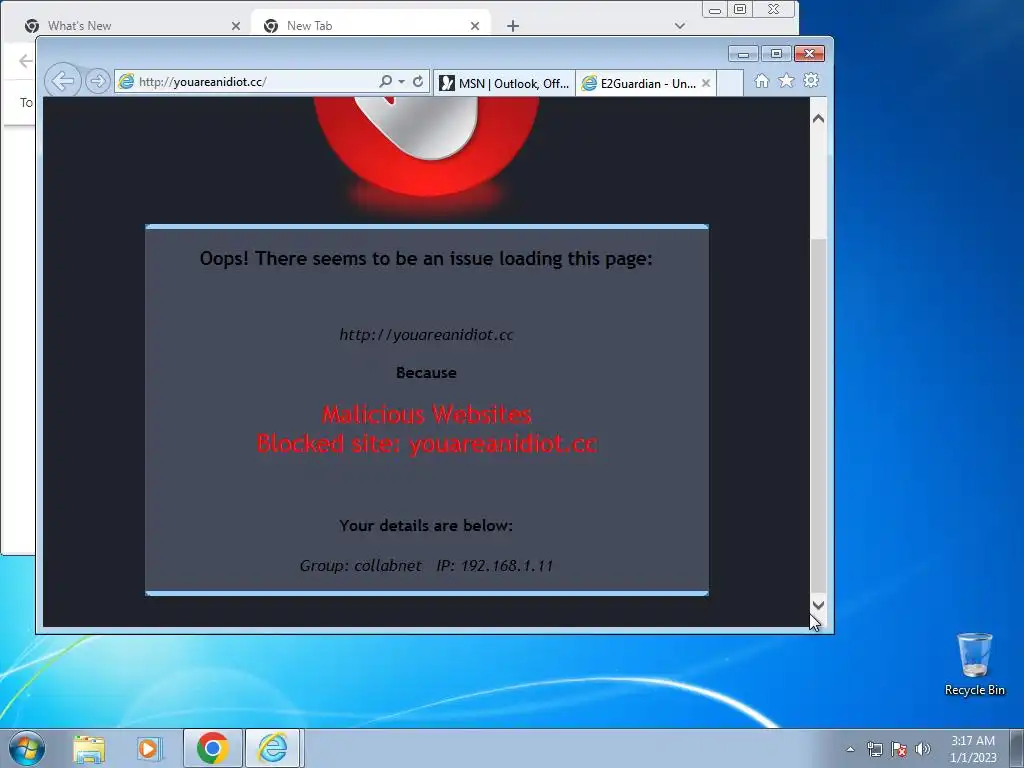Open Windows Explorer from taskbar
The height and width of the screenshot is (768, 1024).
tap(89, 748)
